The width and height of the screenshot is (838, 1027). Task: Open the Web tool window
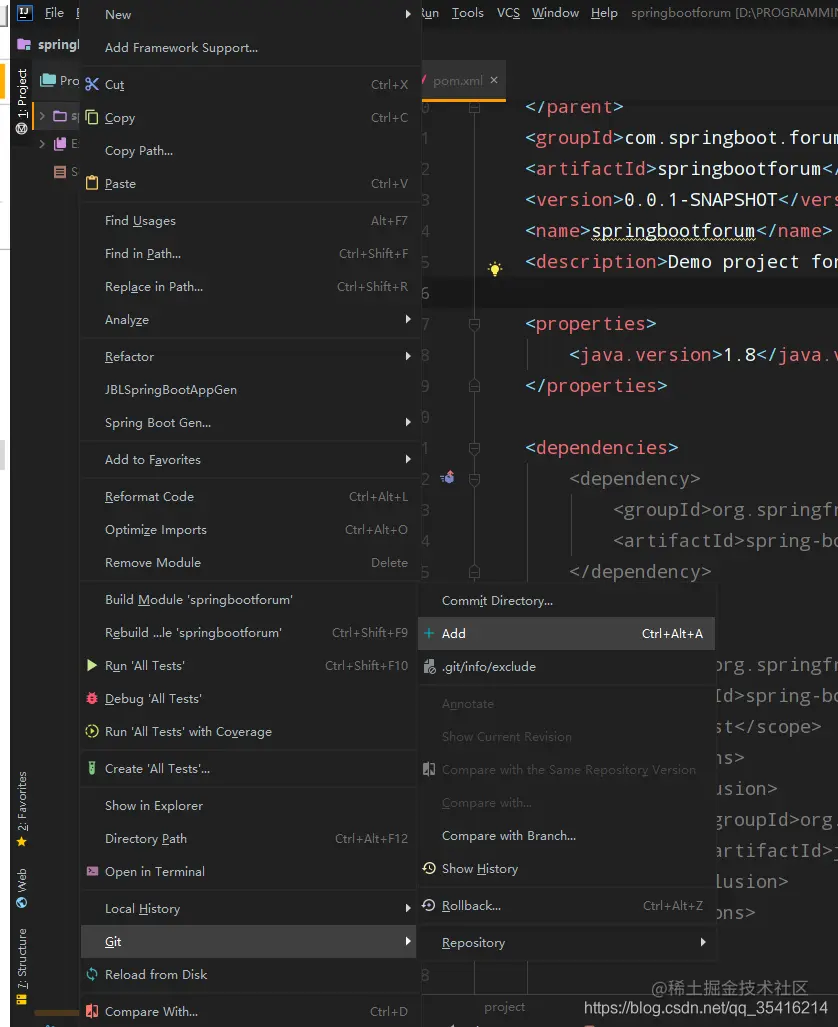22,888
